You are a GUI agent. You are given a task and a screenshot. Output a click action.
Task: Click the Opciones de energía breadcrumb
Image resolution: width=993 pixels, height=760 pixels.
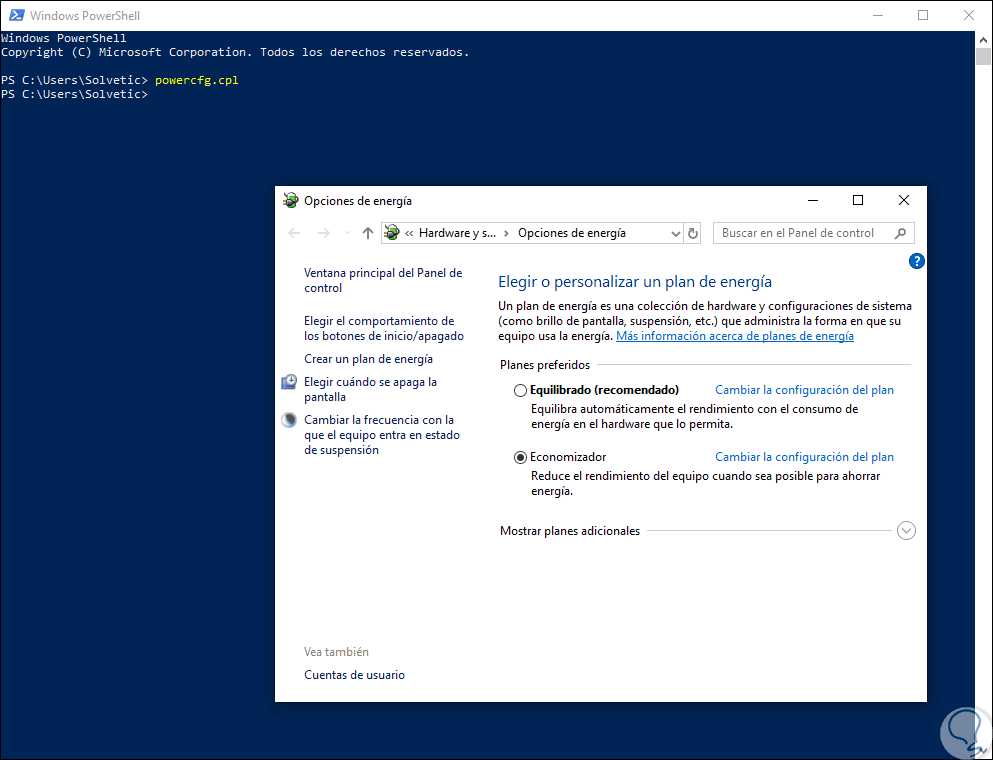click(x=572, y=233)
